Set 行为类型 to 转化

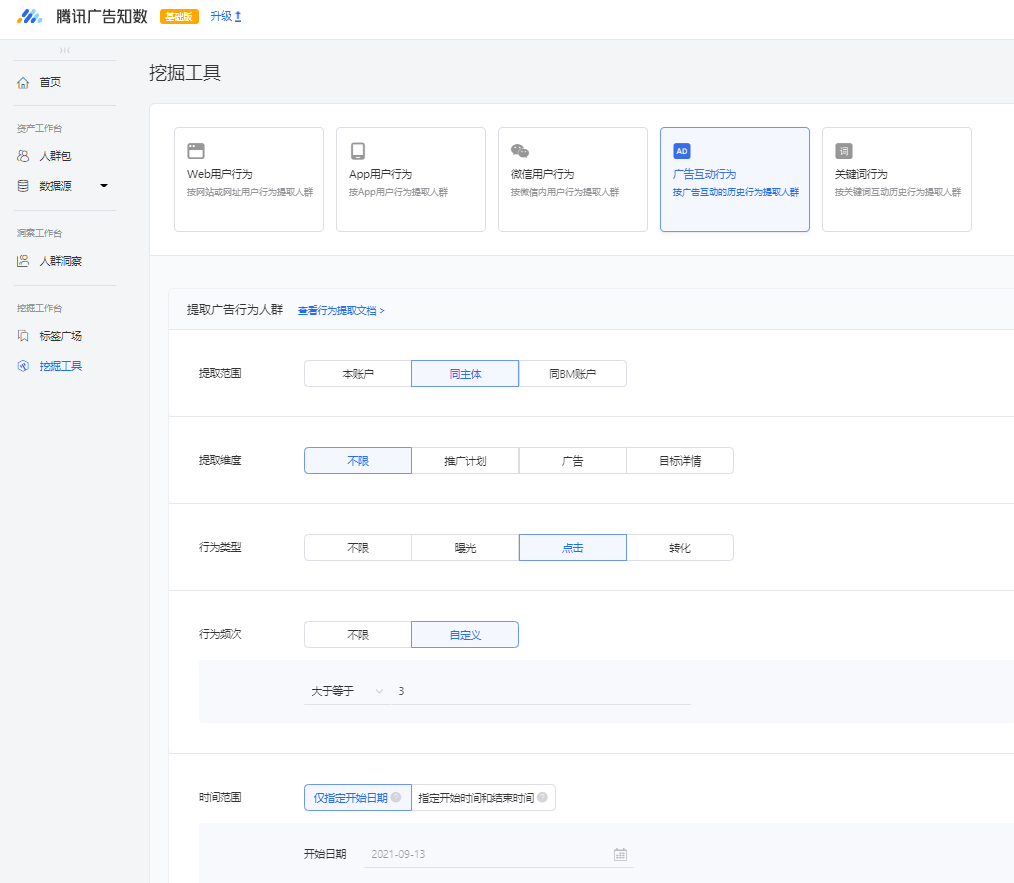point(680,547)
